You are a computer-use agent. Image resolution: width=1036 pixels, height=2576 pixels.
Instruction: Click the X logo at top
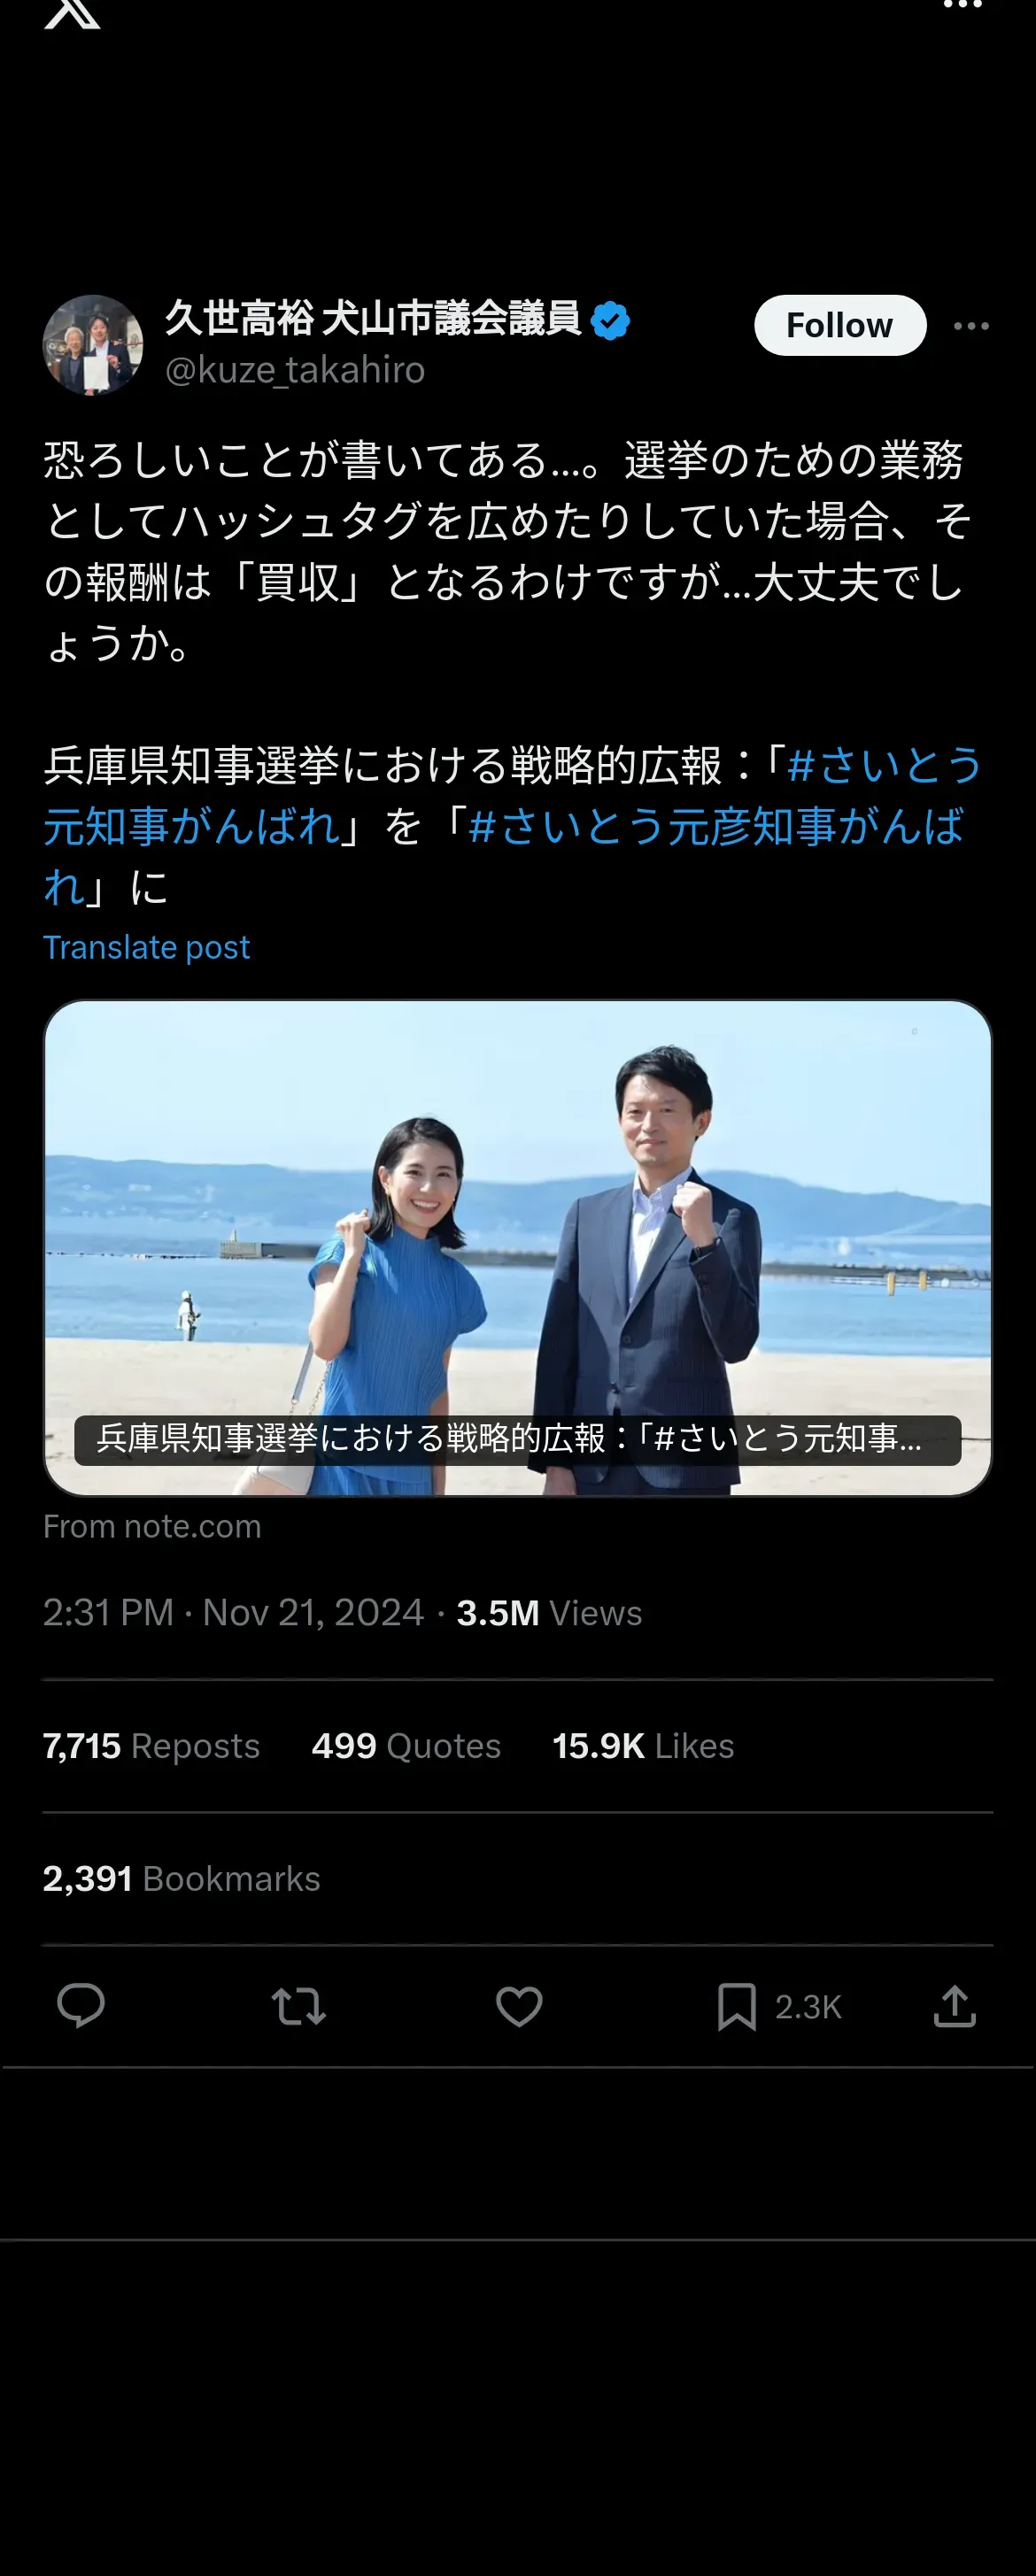72,13
